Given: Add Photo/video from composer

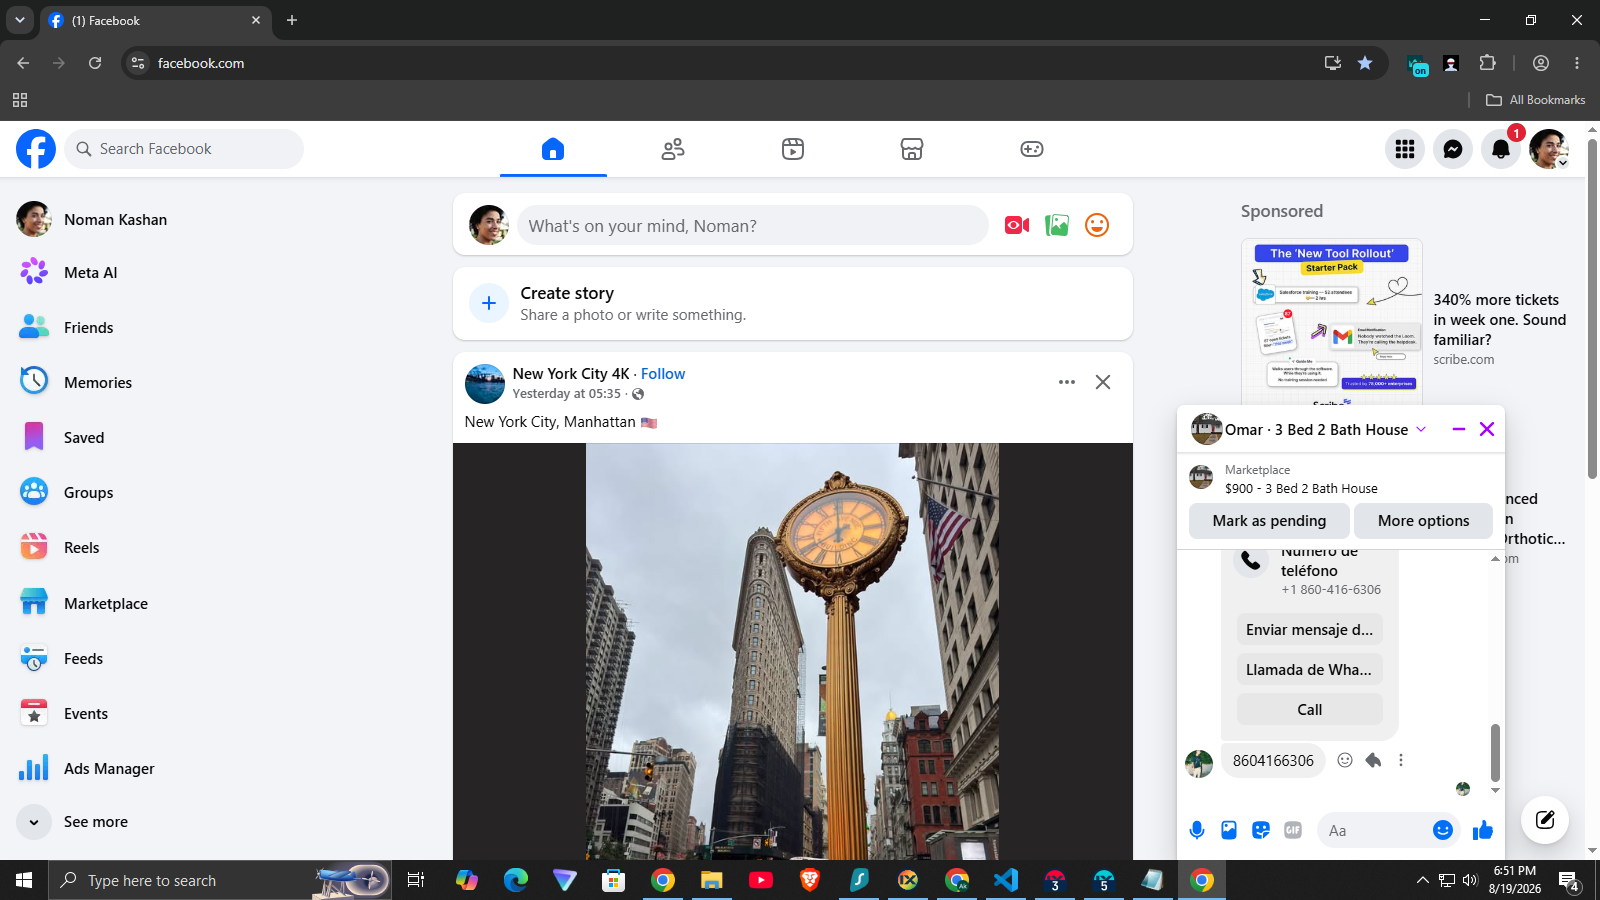Looking at the screenshot, I should click(x=1057, y=225).
